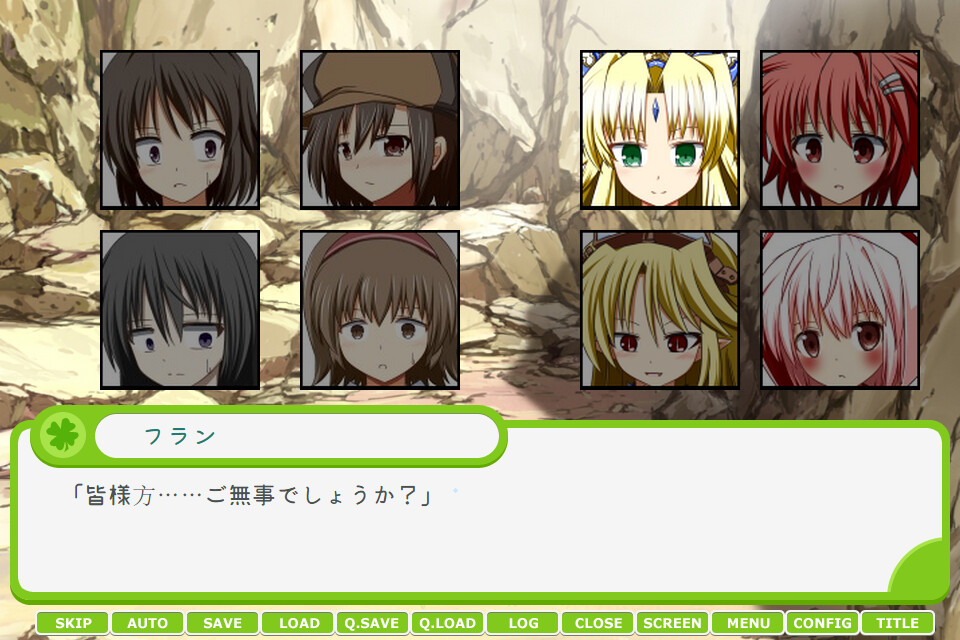Viewport: 960px width, 640px height.
Task: Open the CONFIG settings
Action: click(x=823, y=623)
